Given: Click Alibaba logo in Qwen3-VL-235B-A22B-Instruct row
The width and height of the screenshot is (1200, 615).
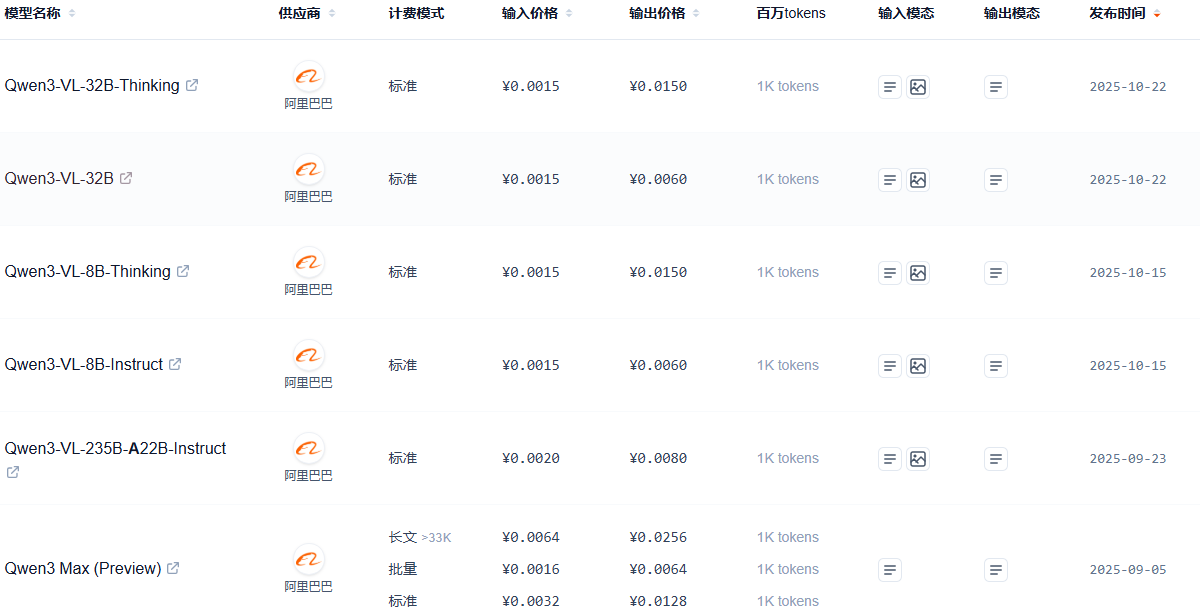Looking at the screenshot, I should click(308, 448).
